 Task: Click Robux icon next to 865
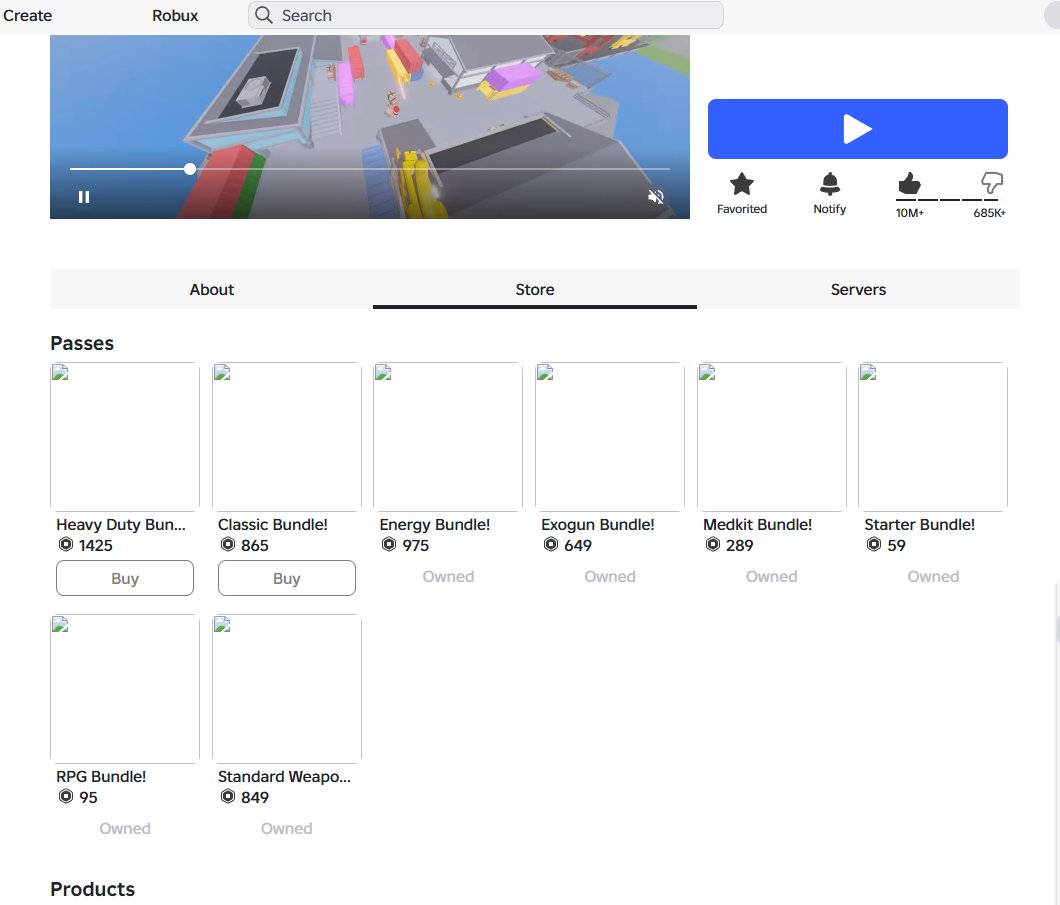[228, 544]
